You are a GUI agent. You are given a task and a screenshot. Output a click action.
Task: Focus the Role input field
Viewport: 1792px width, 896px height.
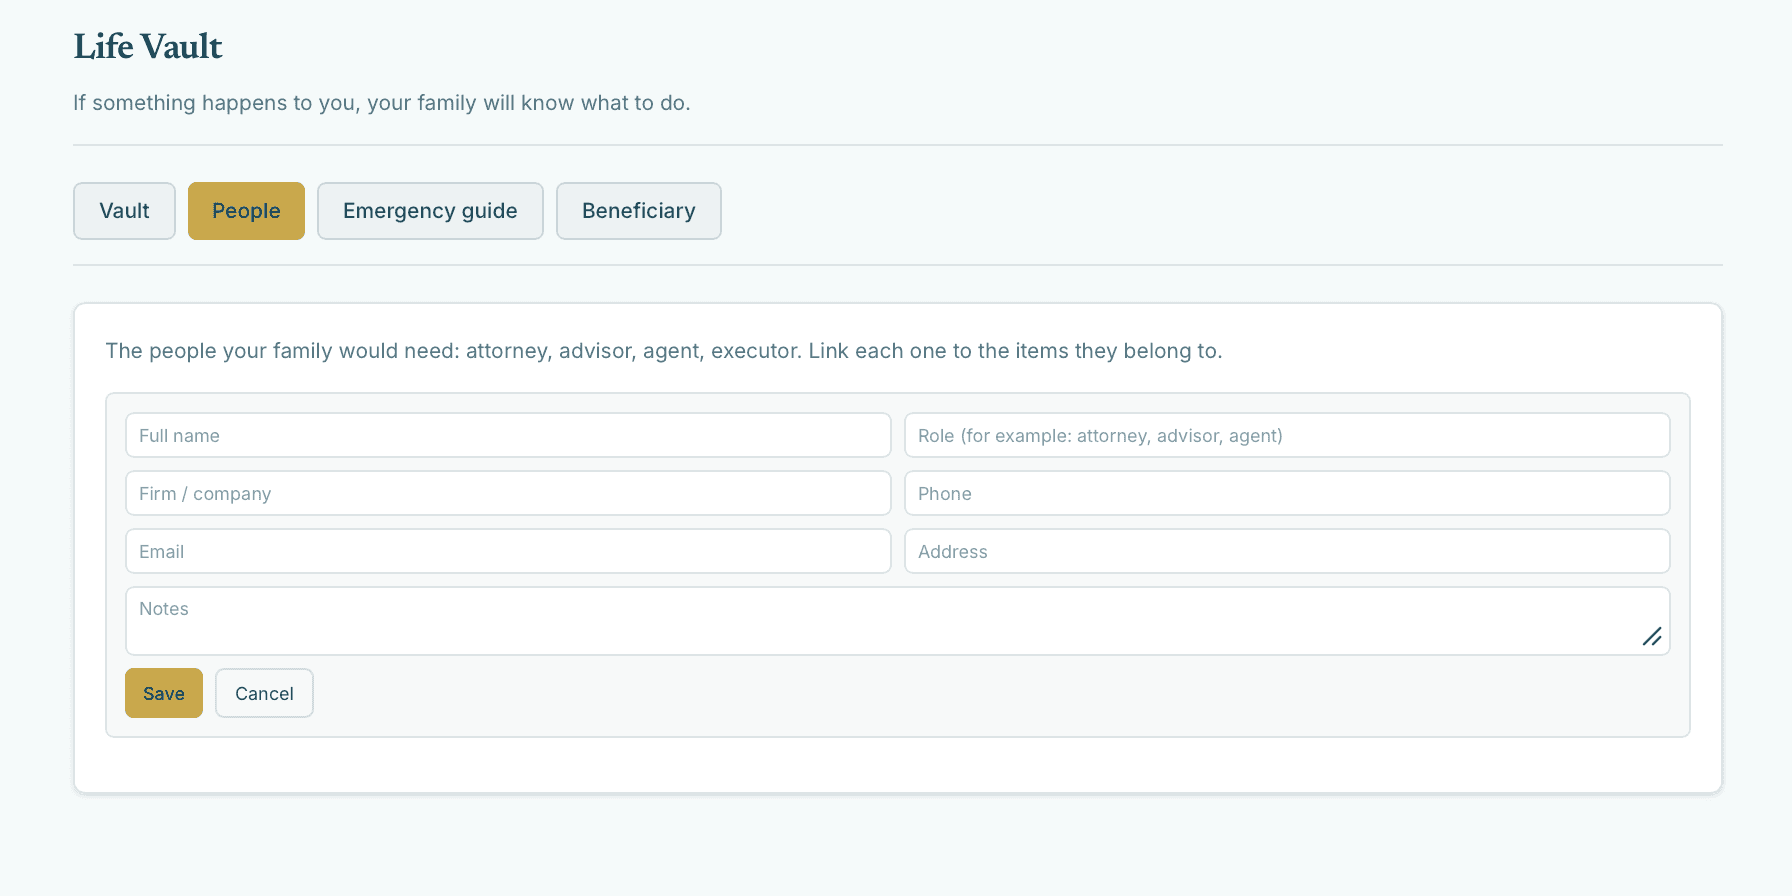tap(1287, 435)
